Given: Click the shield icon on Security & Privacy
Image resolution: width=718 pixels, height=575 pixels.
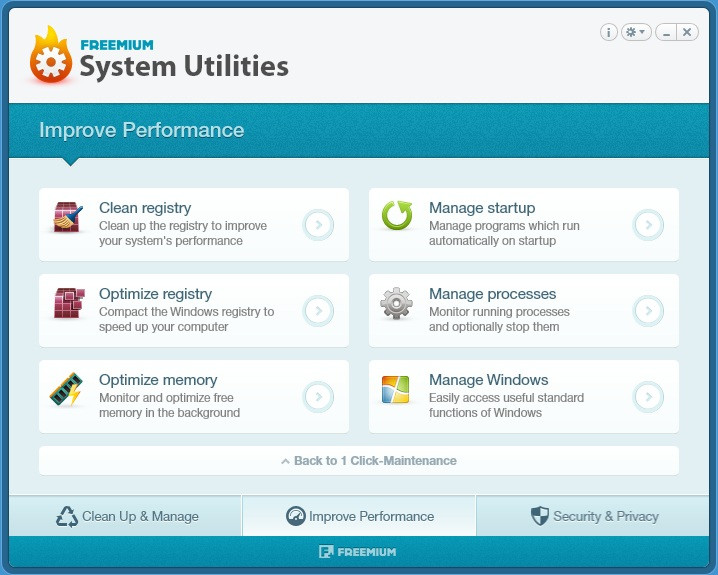Looking at the screenshot, I should pos(540,516).
